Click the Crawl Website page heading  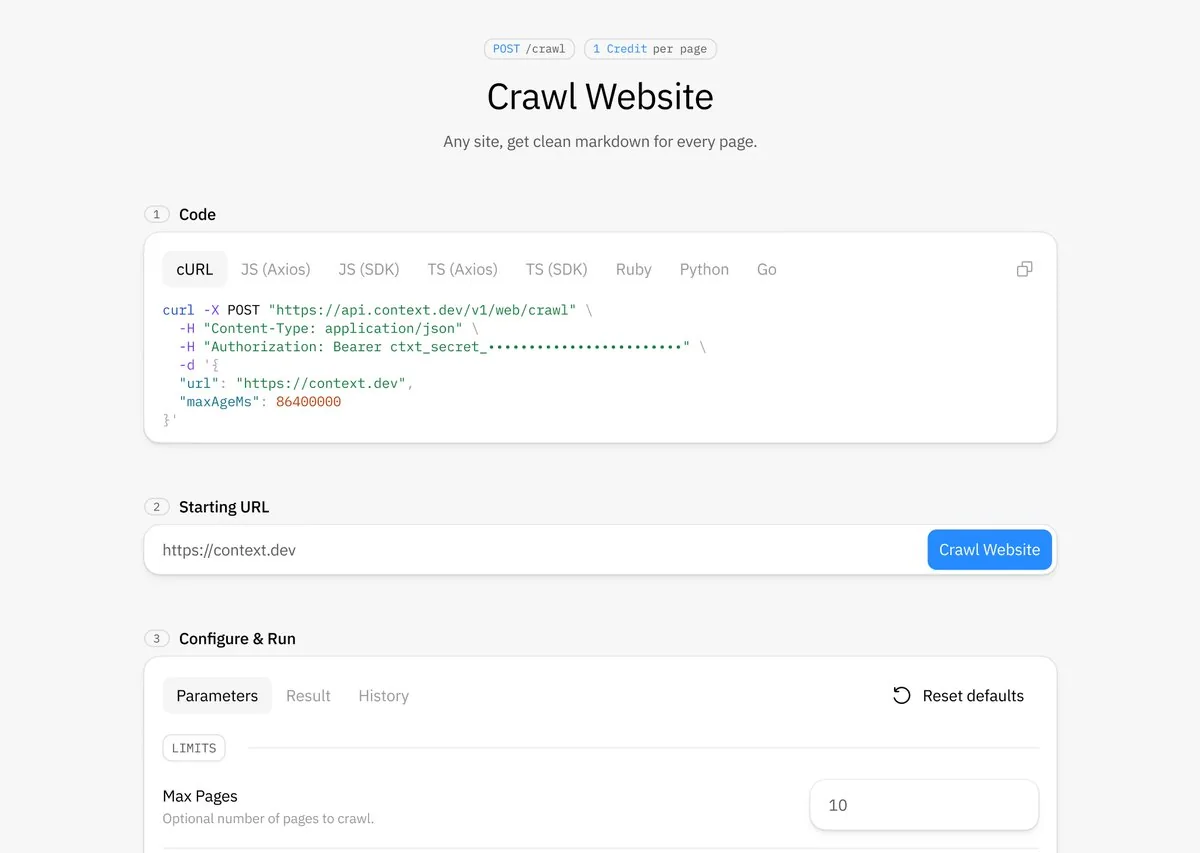pyautogui.click(x=600, y=97)
